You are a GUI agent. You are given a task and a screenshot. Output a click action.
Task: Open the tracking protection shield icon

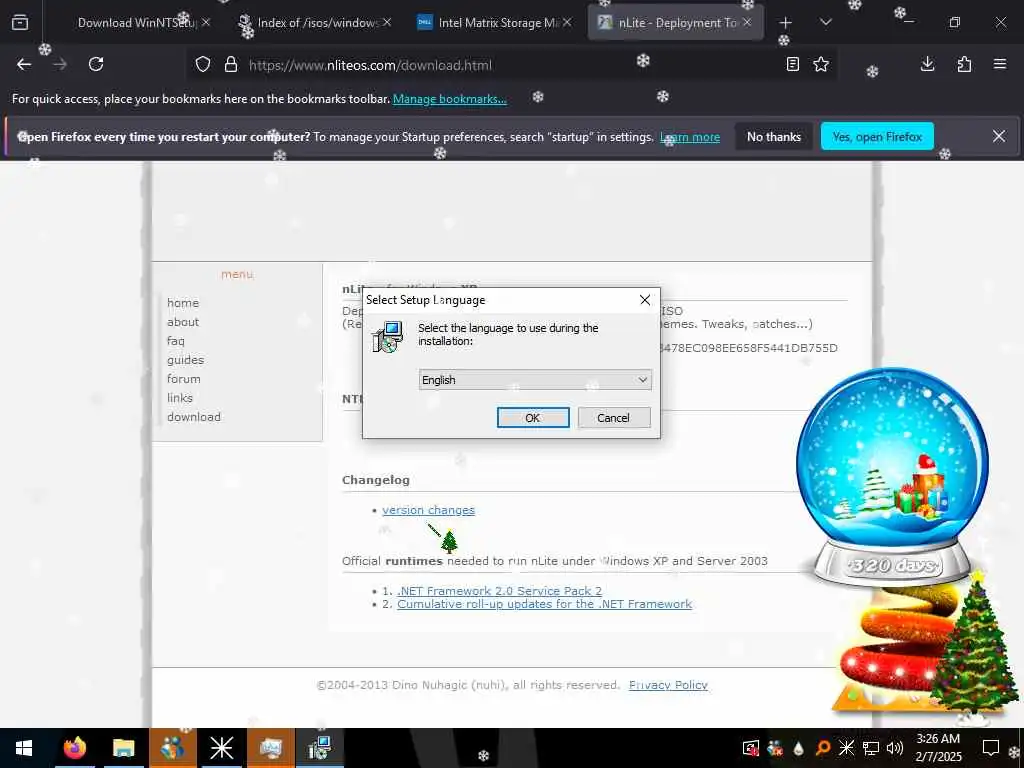203,65
